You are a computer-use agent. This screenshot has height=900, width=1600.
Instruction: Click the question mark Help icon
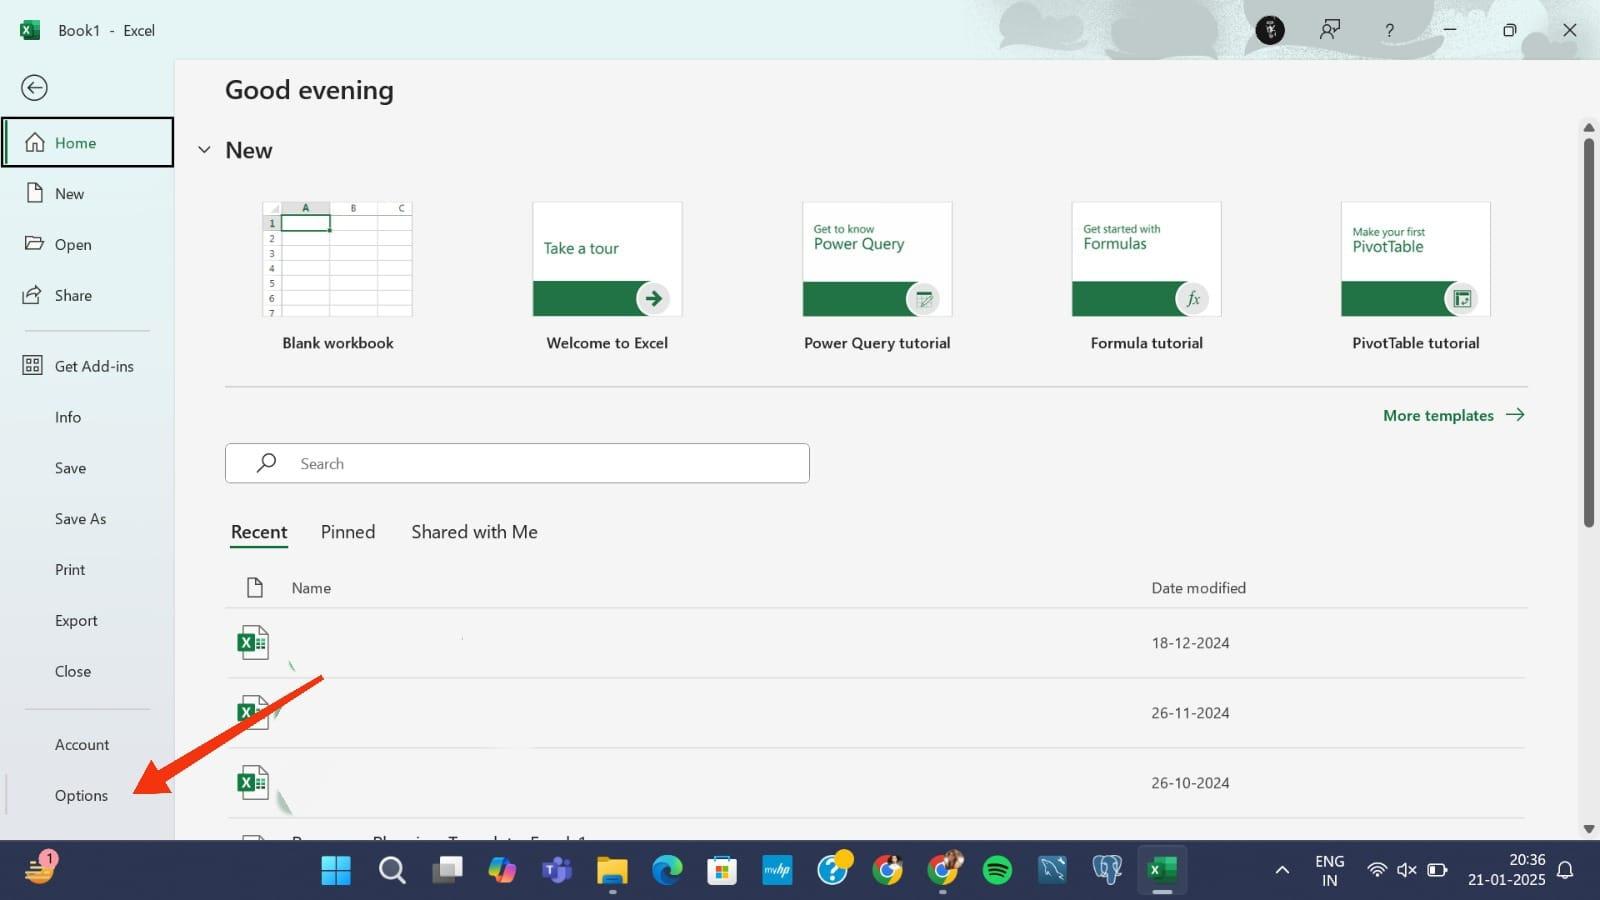click(1389, 30)
